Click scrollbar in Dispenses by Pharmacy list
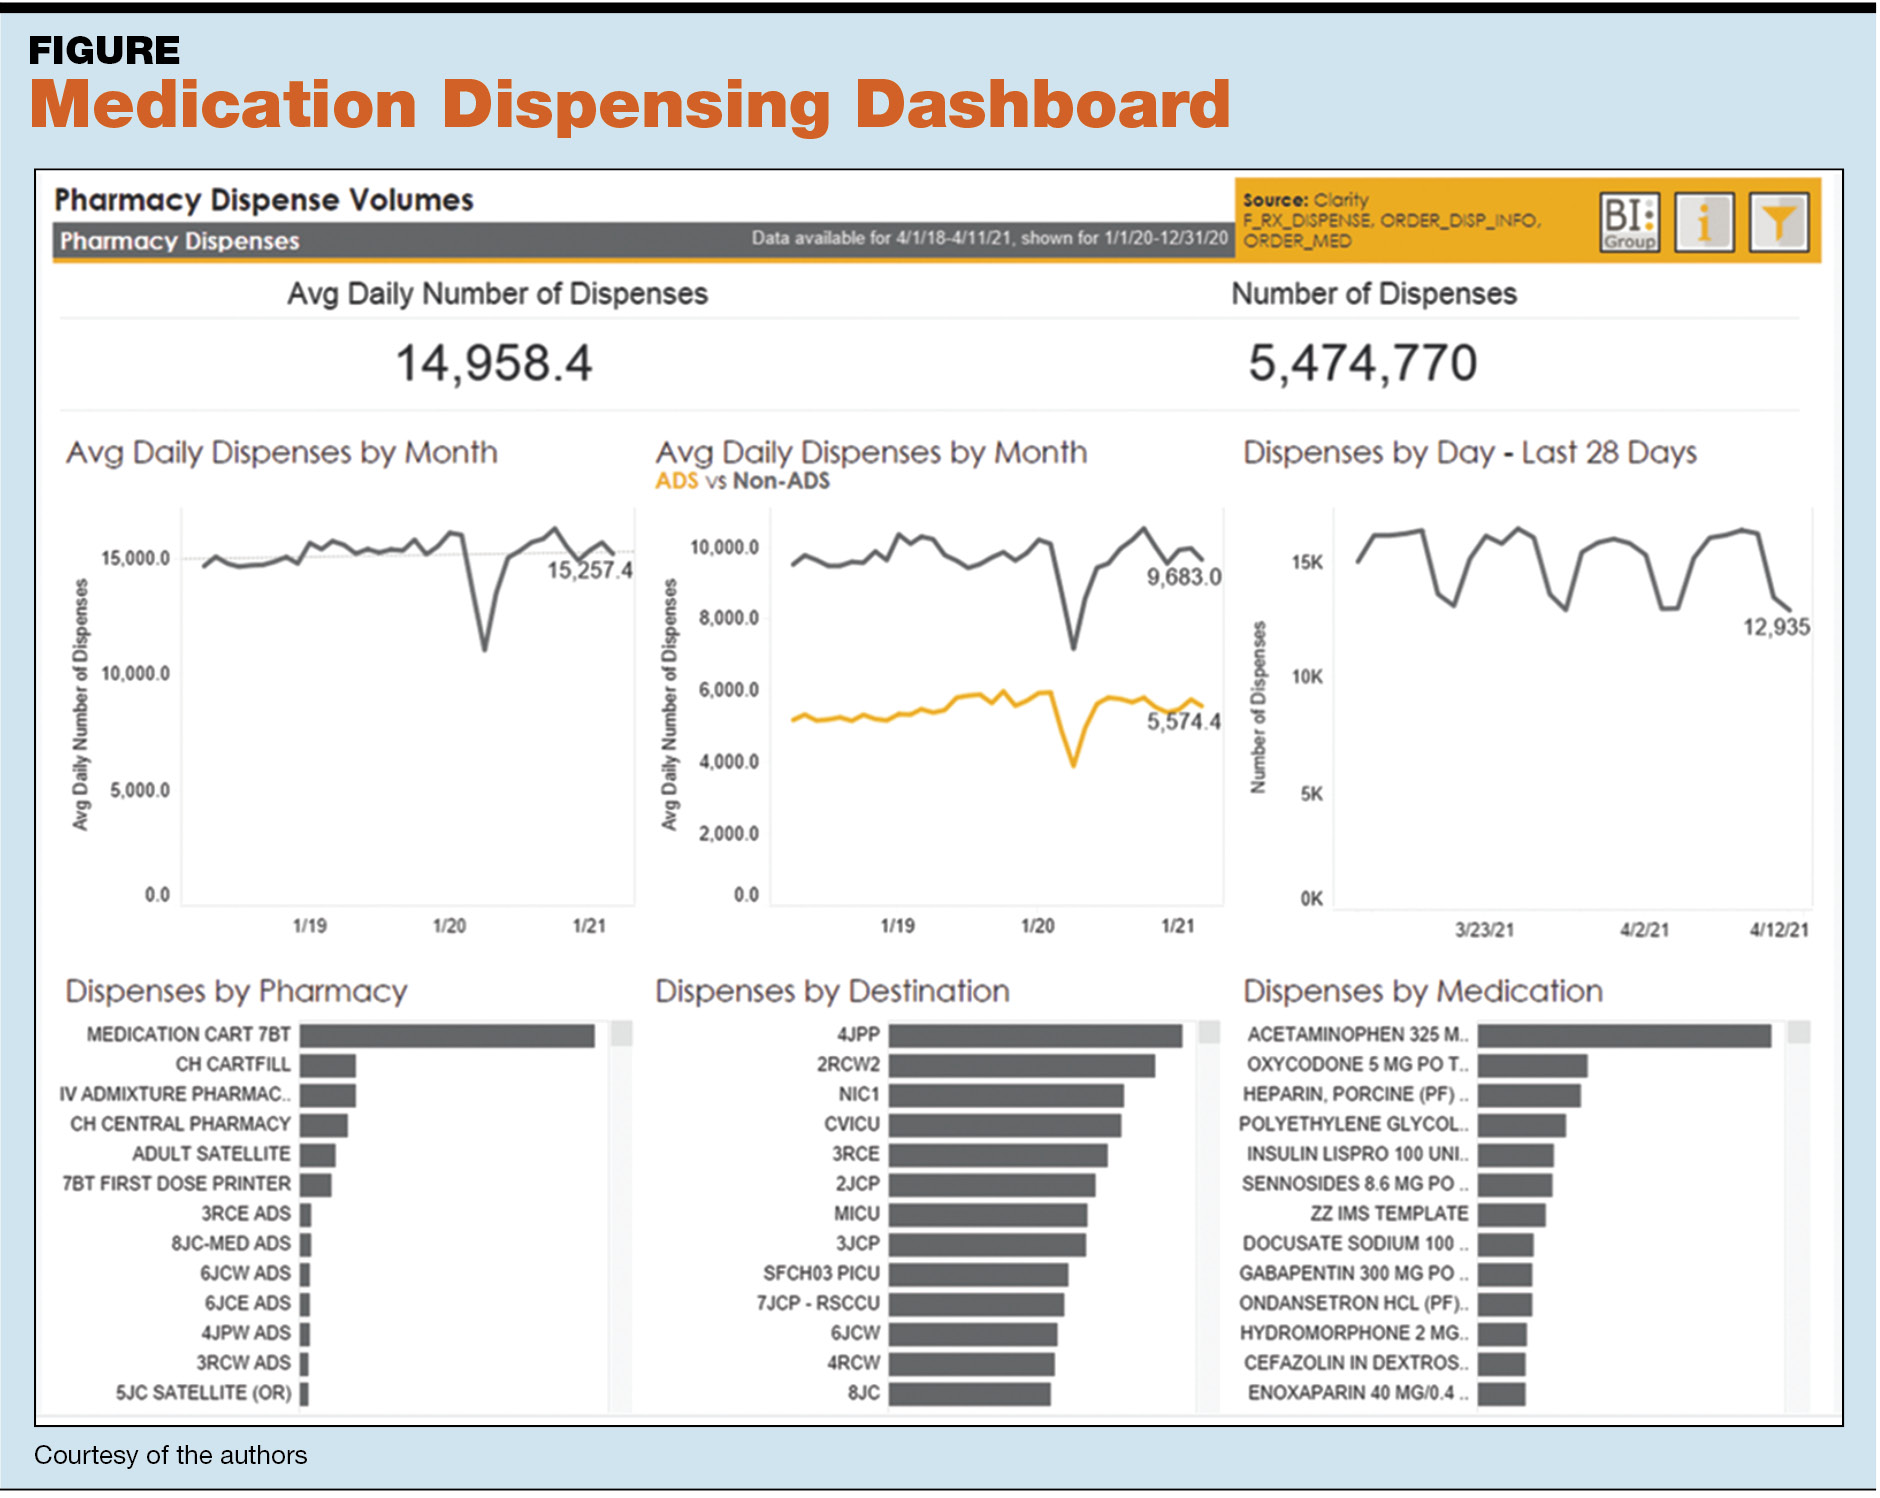Screen dimensions: 1880x1498 pyautogui.click(x=621, y=1033)
